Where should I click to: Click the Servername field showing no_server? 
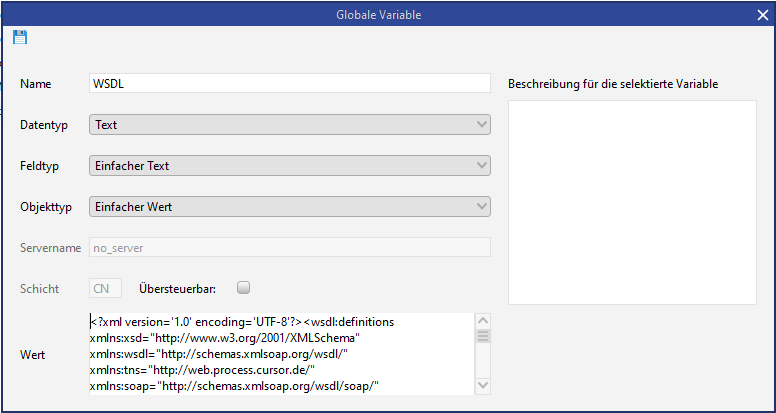290,246
